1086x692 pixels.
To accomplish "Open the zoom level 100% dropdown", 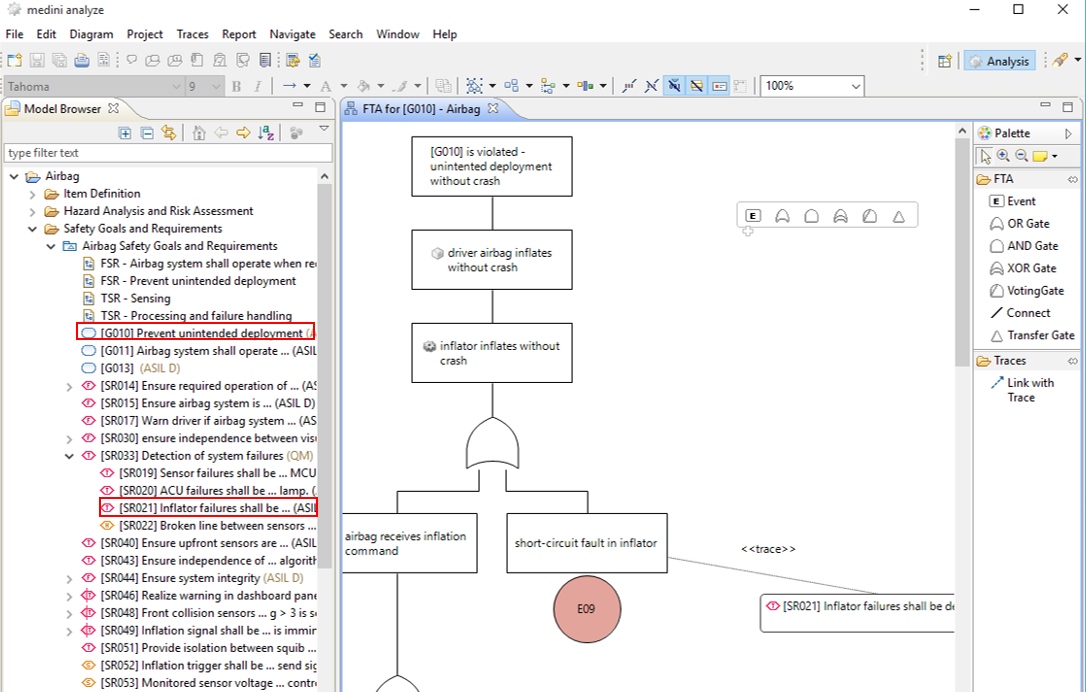I will [855, 87].
